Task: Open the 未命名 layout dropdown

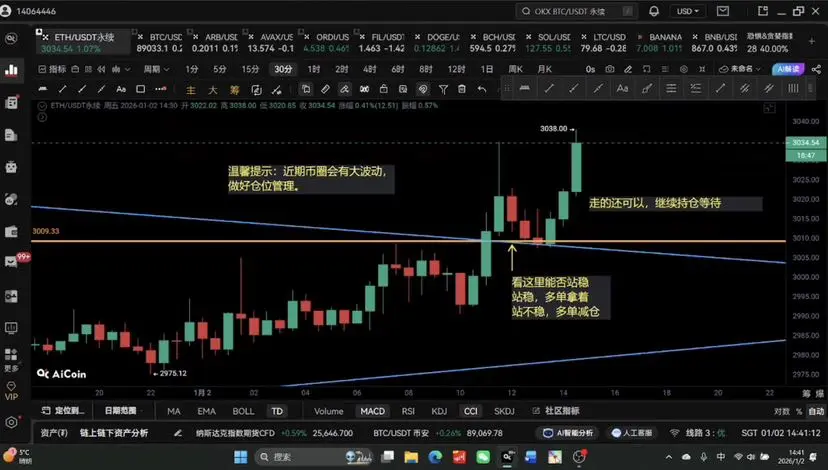Action: coord(740,69)
